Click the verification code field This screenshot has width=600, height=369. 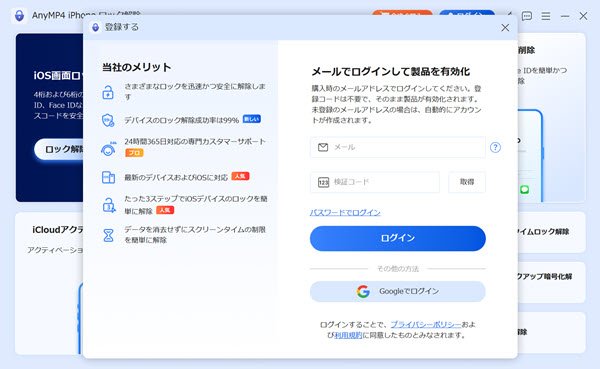coord(375,182)
